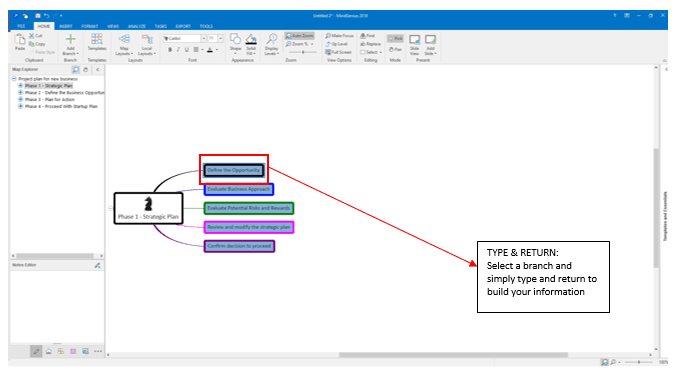This screenshot has height=381, width=679.
Task: Click the Paste icon in Clipboard
Action: point(20,39)
